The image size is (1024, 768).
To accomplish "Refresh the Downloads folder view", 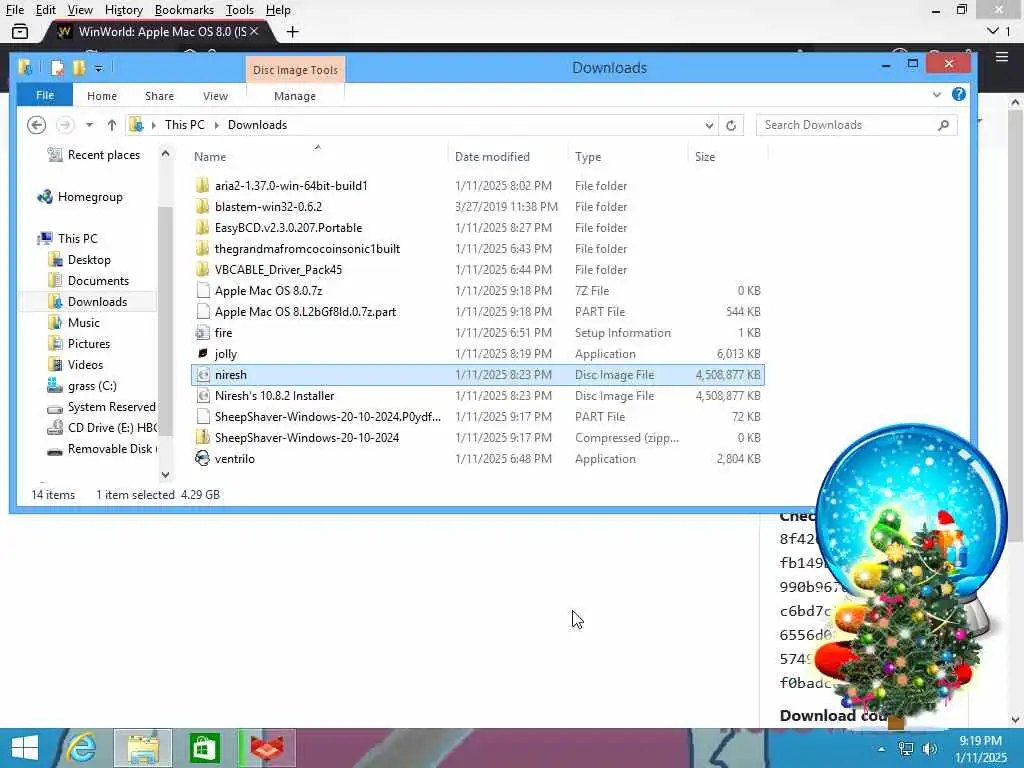I will point(731,125).
